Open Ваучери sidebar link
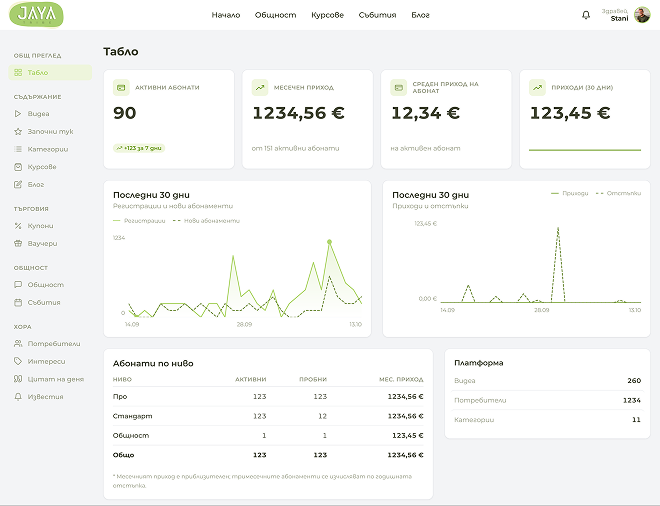Viewport: 660px width, 506px height. 42,243
